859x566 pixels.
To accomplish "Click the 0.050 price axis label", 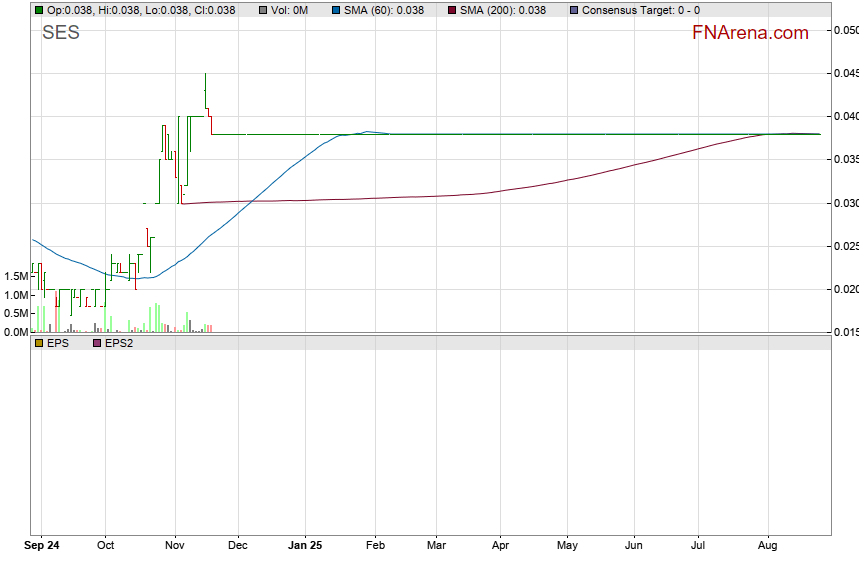I will [x=846, y=30].
